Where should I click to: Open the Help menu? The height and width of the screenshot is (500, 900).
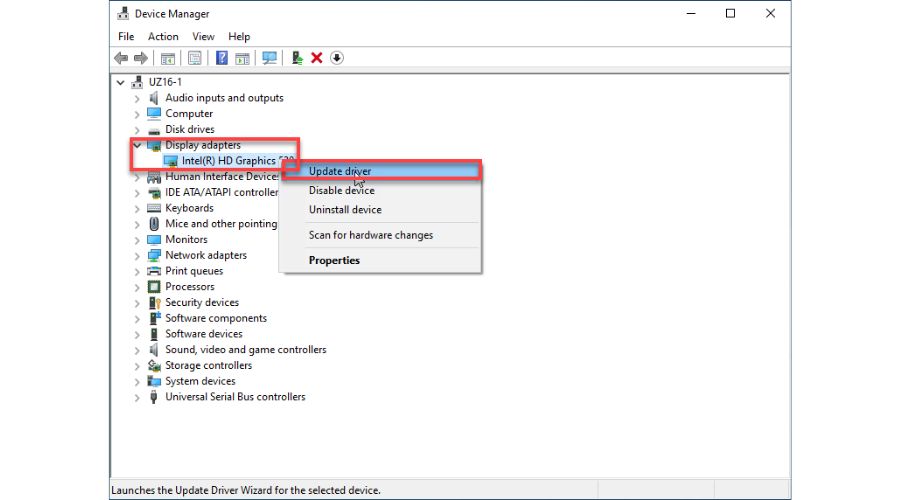coord(239,36)
